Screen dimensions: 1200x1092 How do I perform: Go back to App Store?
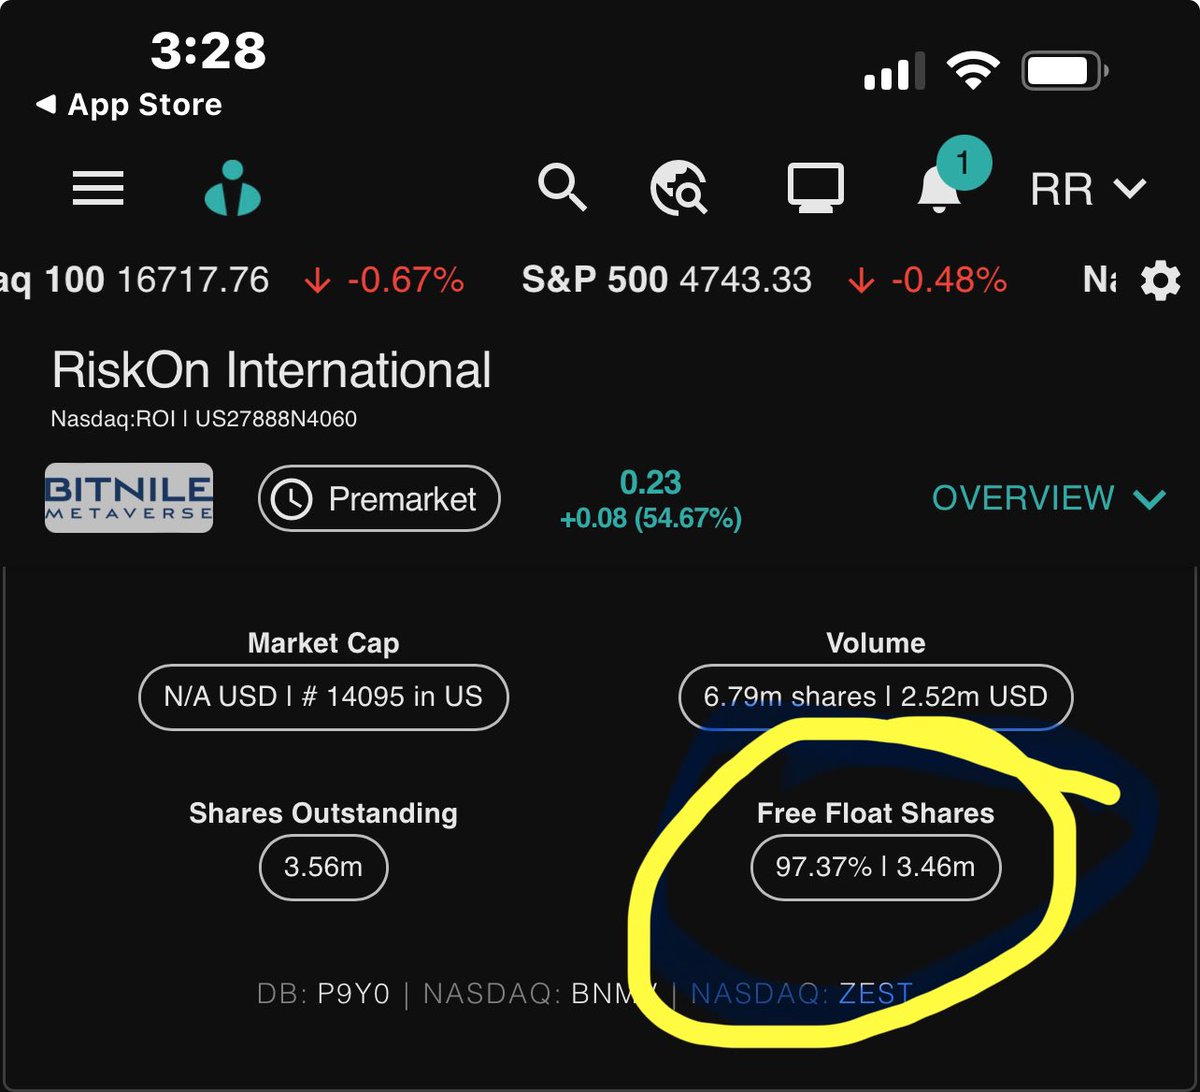(x=129, y=104)
